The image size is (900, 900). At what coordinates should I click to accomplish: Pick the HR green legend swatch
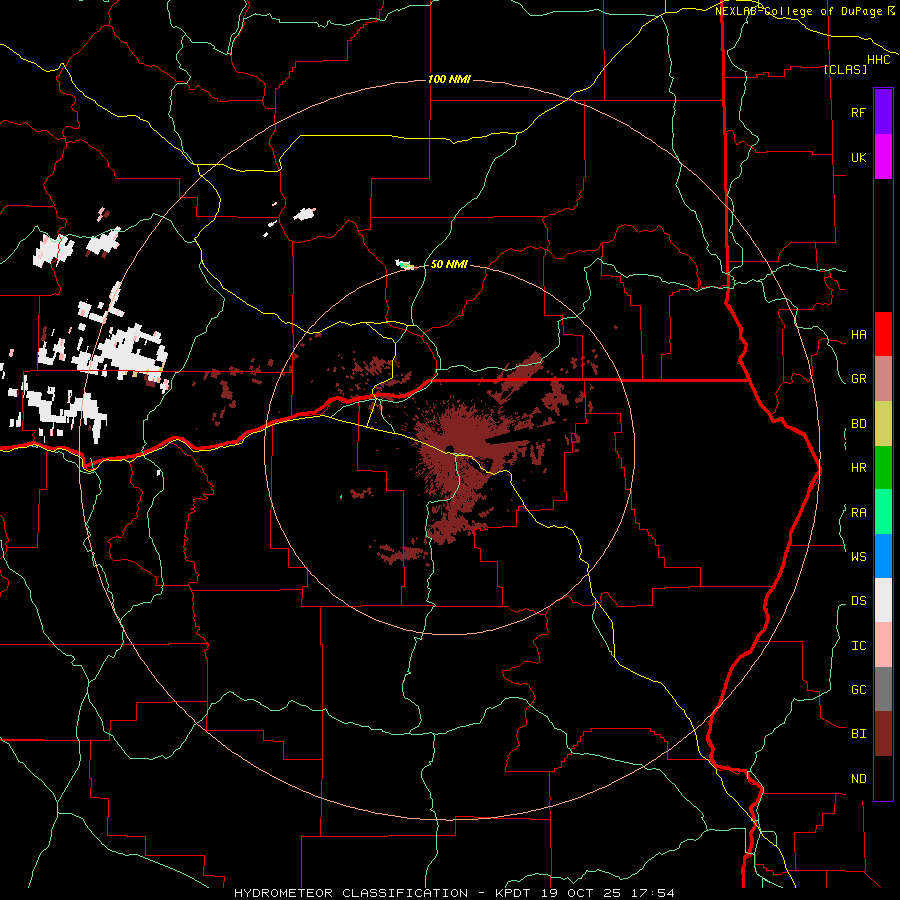point(883,468)
